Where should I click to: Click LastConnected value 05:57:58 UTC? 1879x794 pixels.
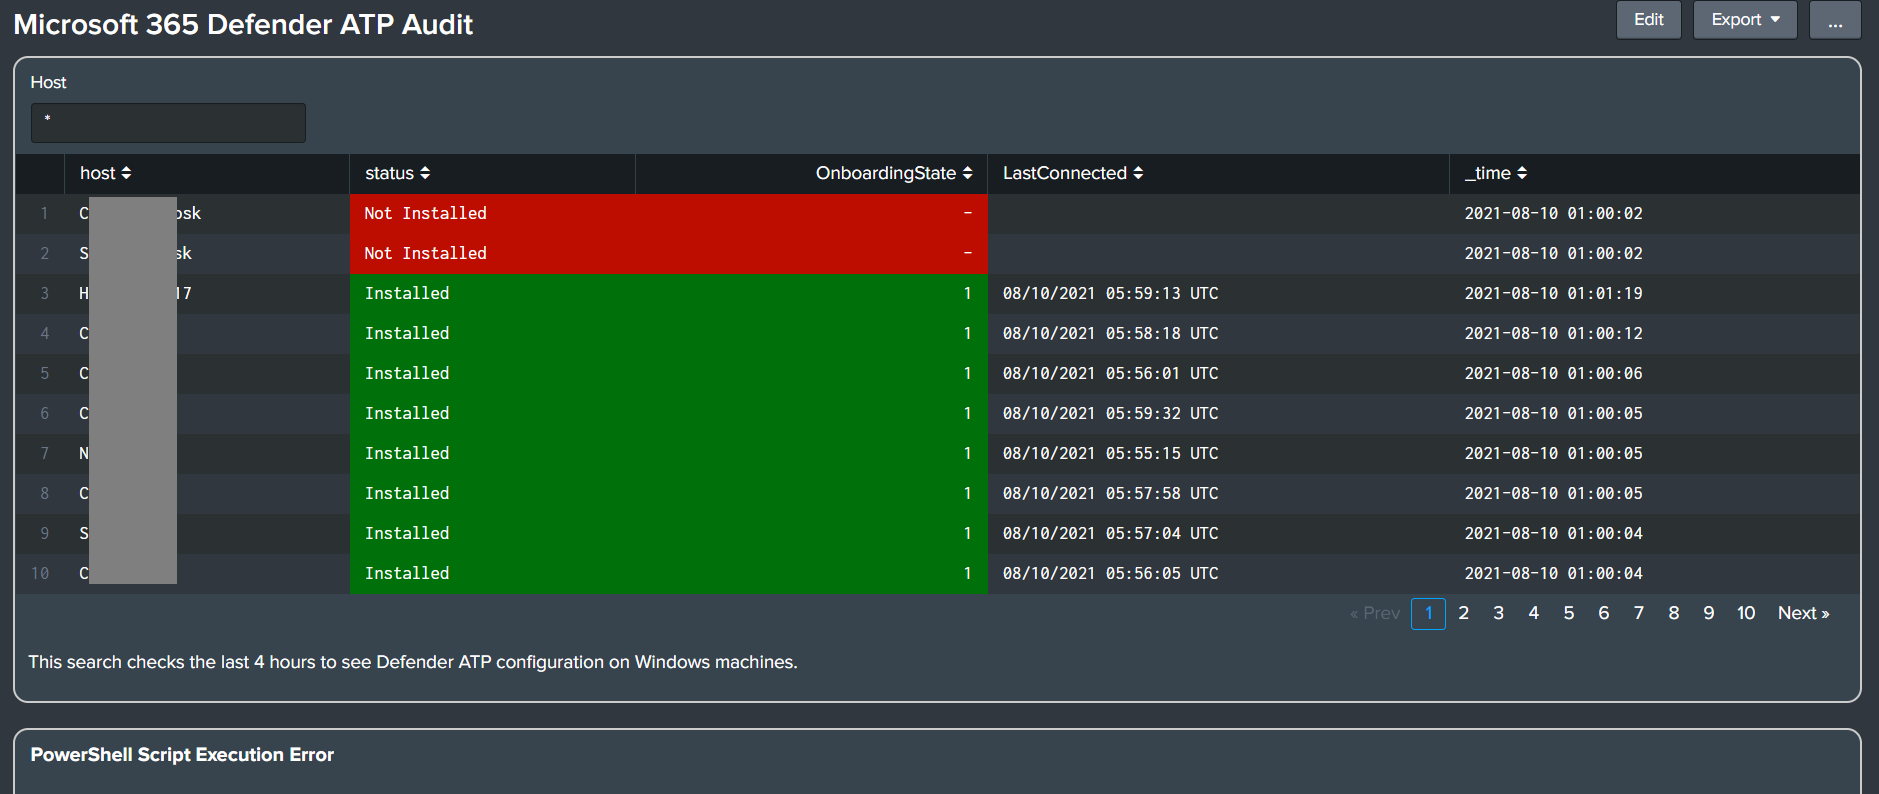click(x=1111, y=493)
